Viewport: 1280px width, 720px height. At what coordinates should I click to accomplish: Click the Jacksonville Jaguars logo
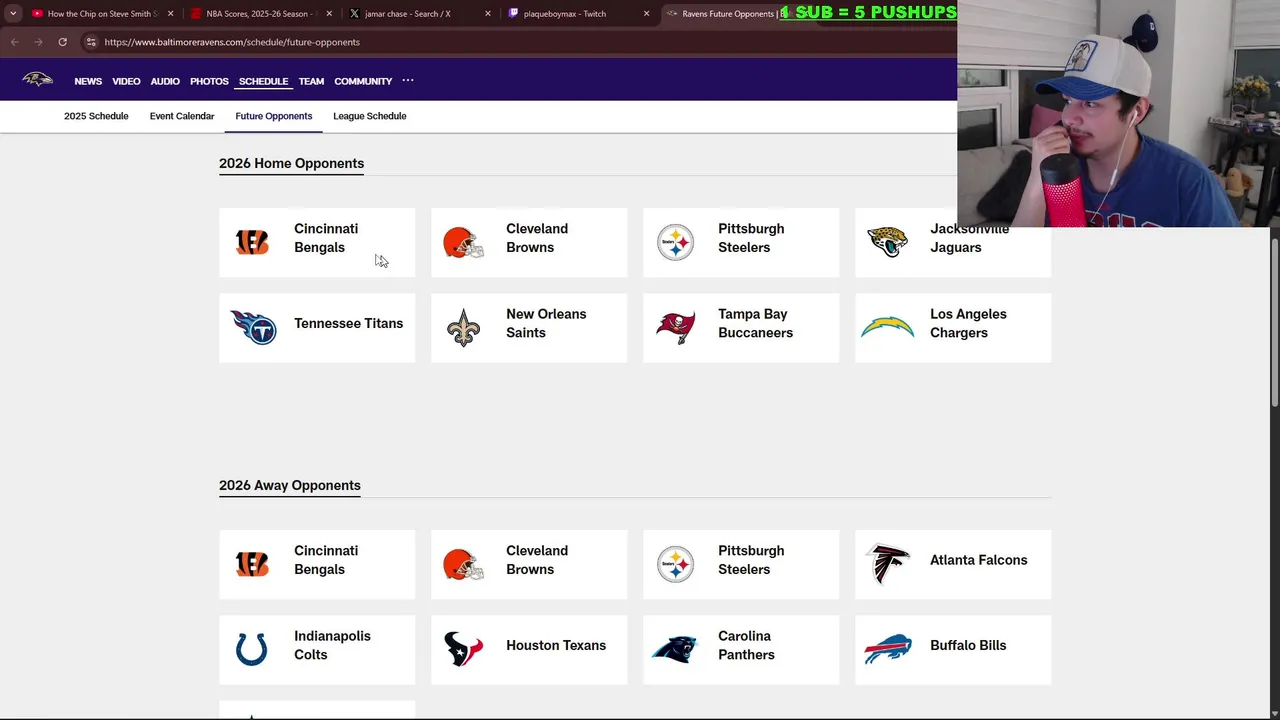pos(887,242)
